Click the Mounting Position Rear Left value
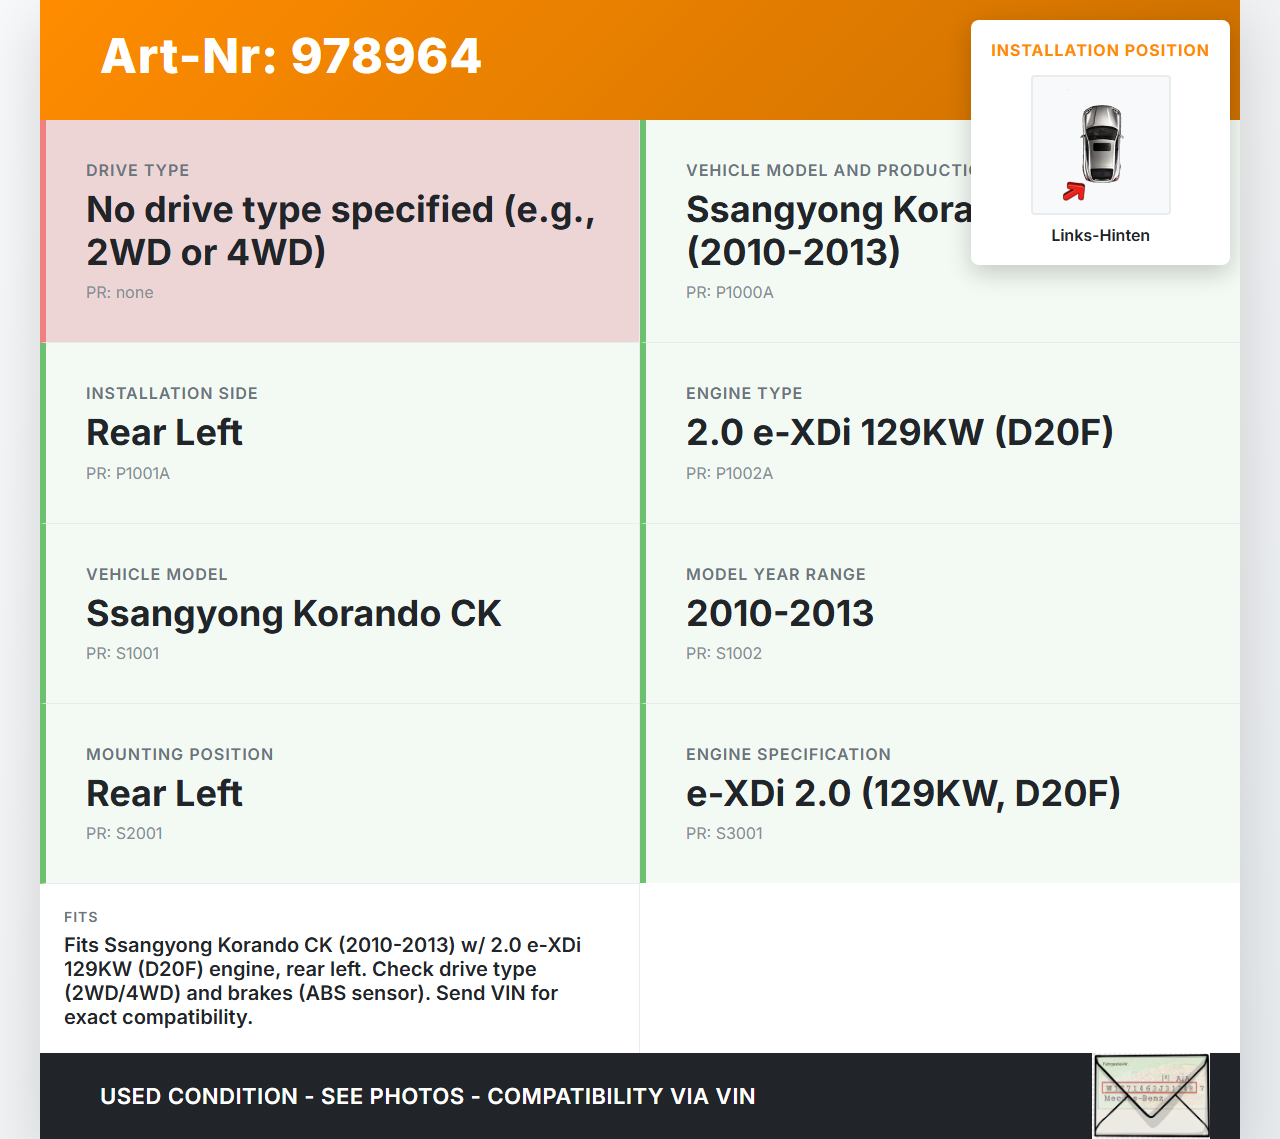The height and width of the screenshot is (1139, 1280). coord(164,793)
